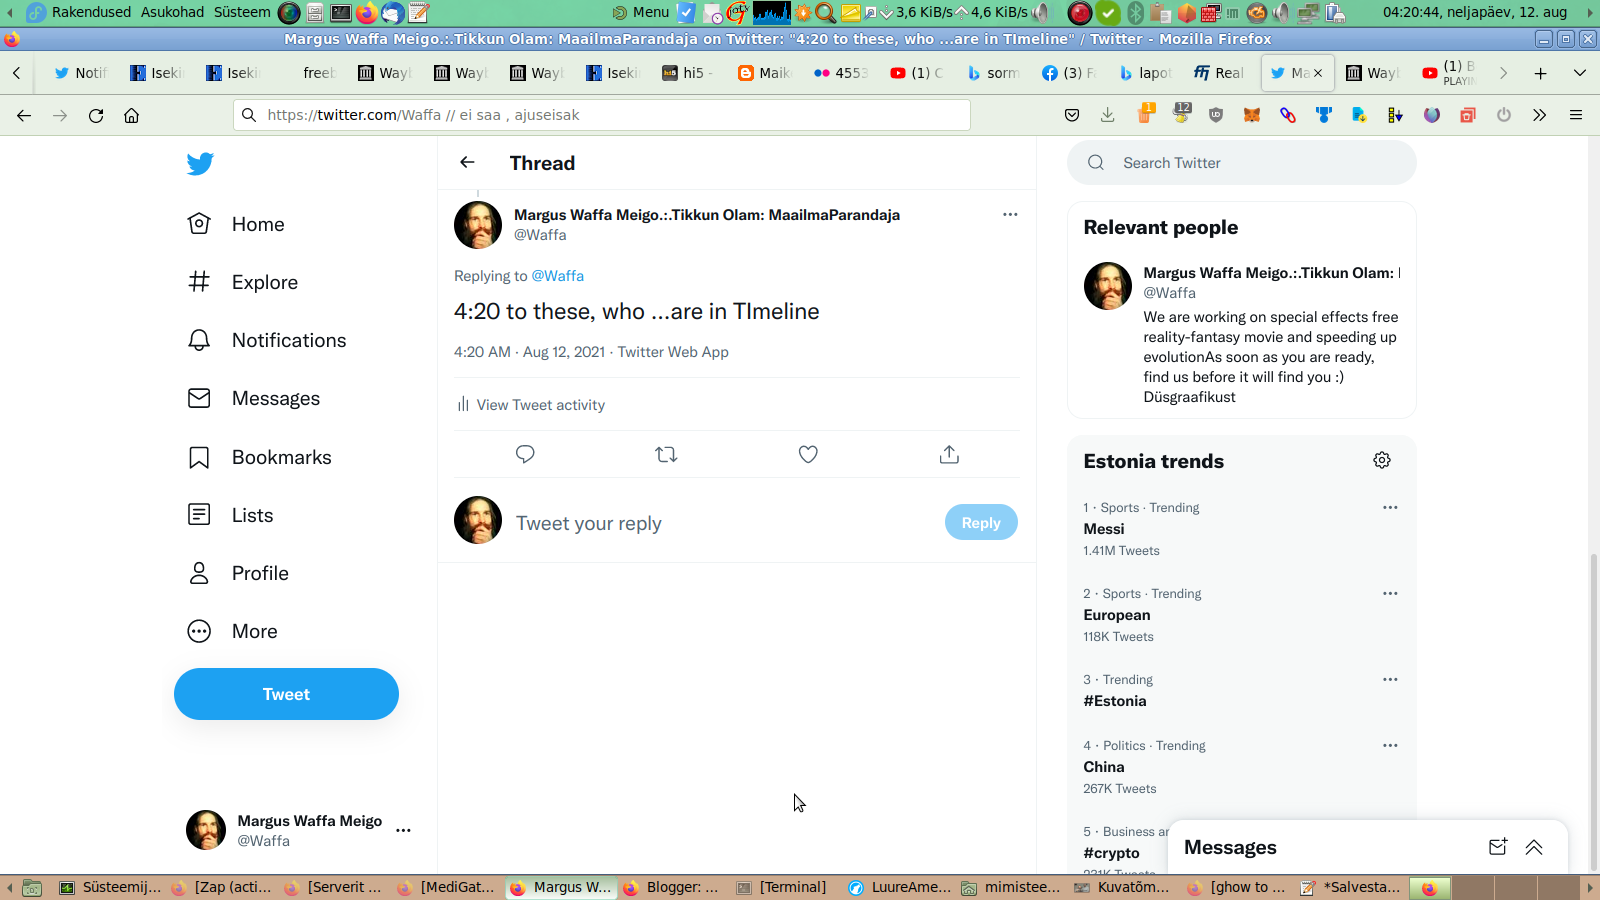Go to Firefox home page
The width and height of the screenshot is (1600, 900).
point(131,115)
